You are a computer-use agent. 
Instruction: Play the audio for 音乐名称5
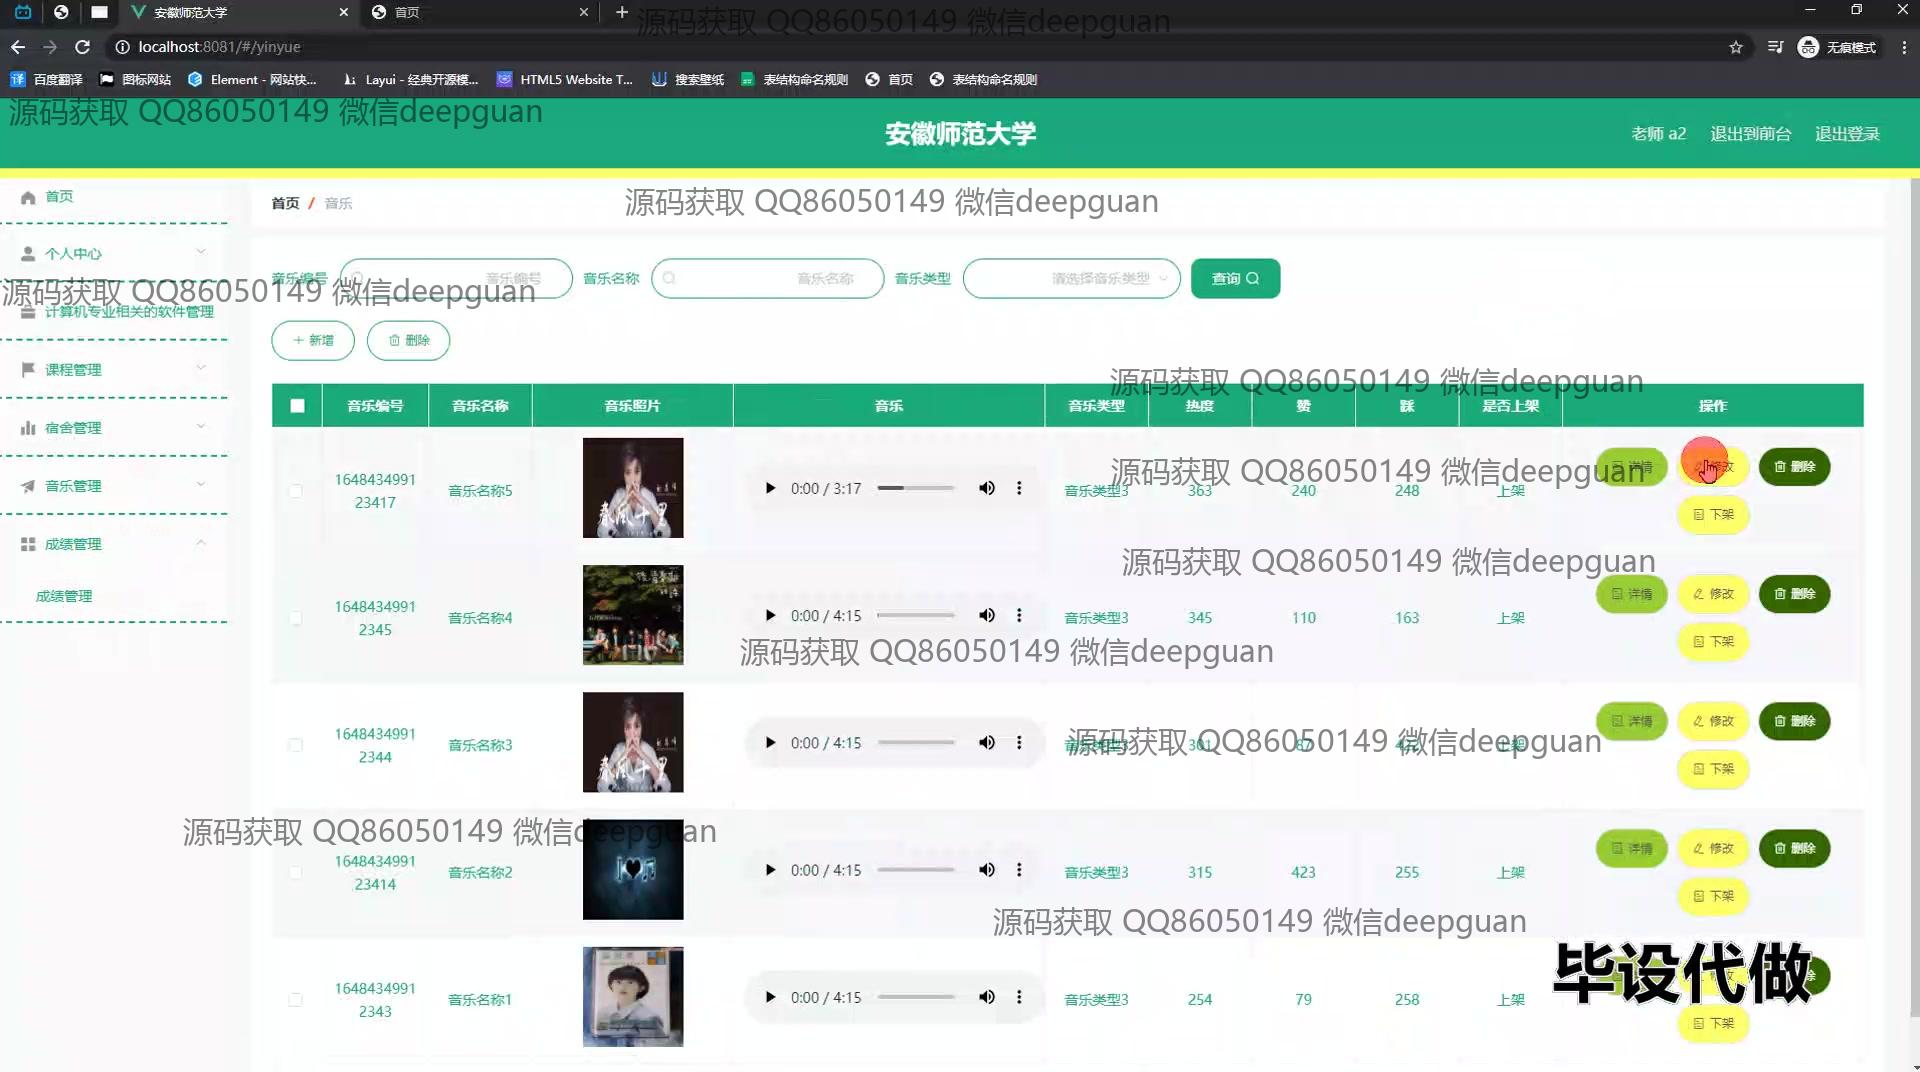(x=769, y=488)
